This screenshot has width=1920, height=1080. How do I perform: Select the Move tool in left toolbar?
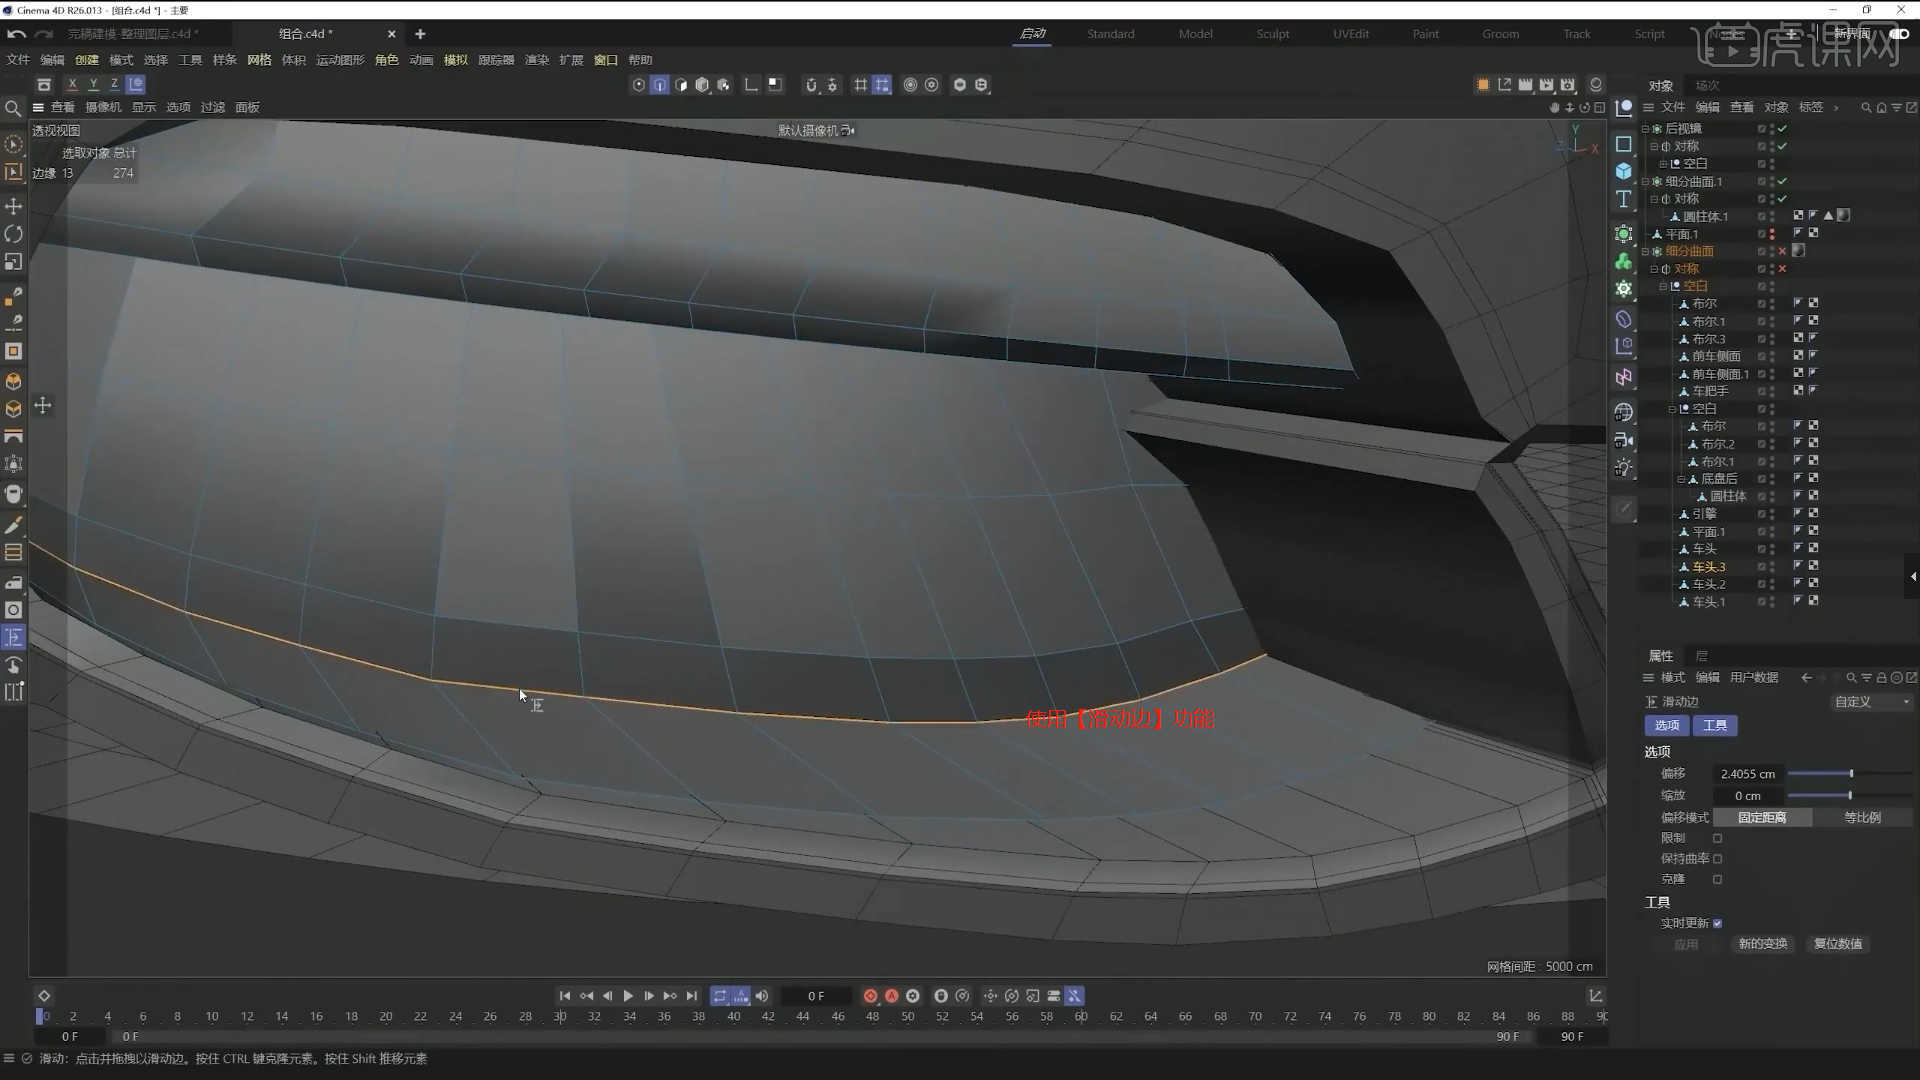coord(14,206)
